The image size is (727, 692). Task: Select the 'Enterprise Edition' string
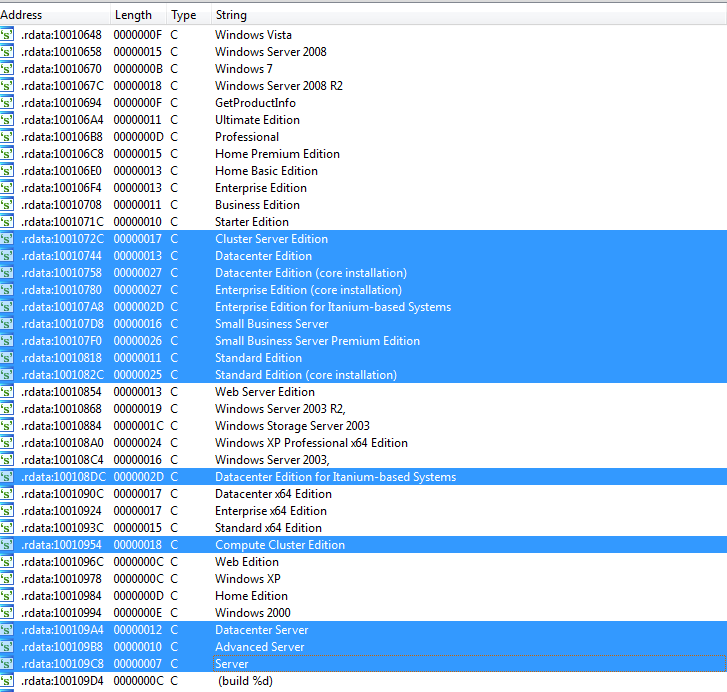(261, 188)
